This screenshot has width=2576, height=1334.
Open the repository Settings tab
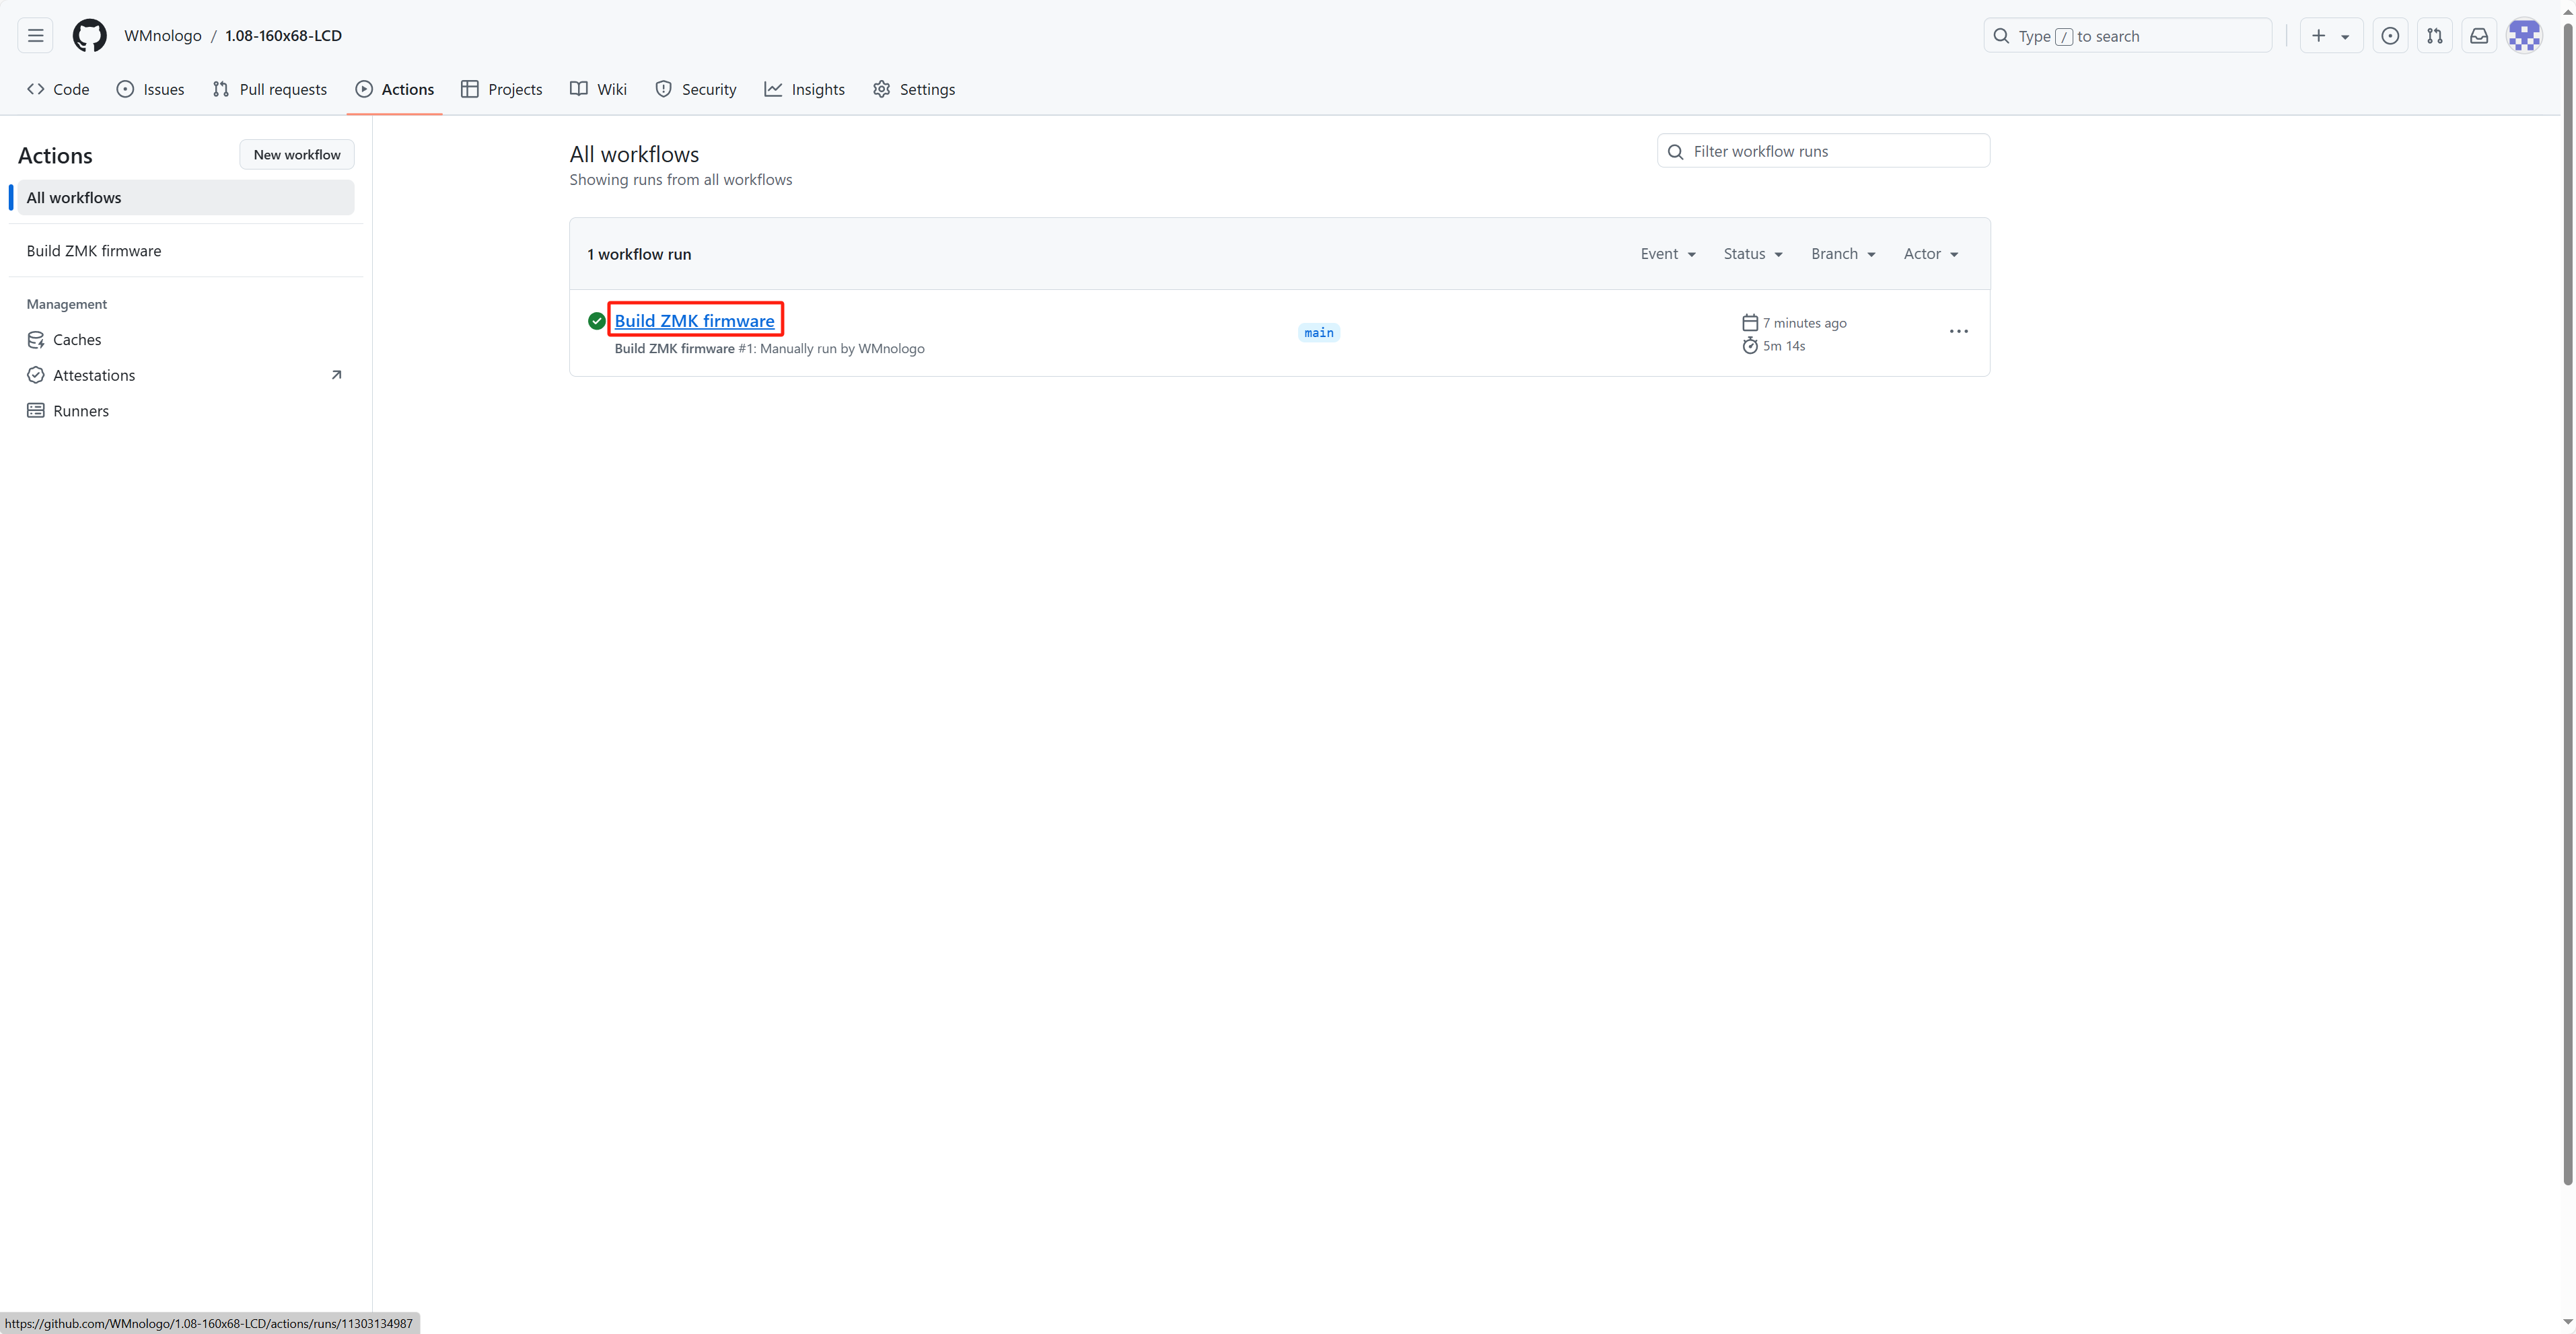tap(914, 89)
